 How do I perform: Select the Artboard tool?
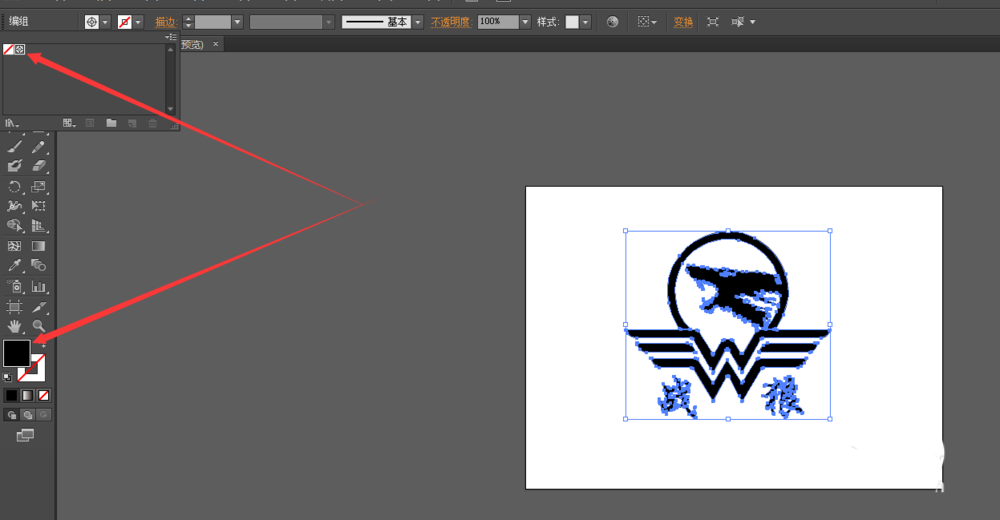pyautogui.click(x=15, y=307)
